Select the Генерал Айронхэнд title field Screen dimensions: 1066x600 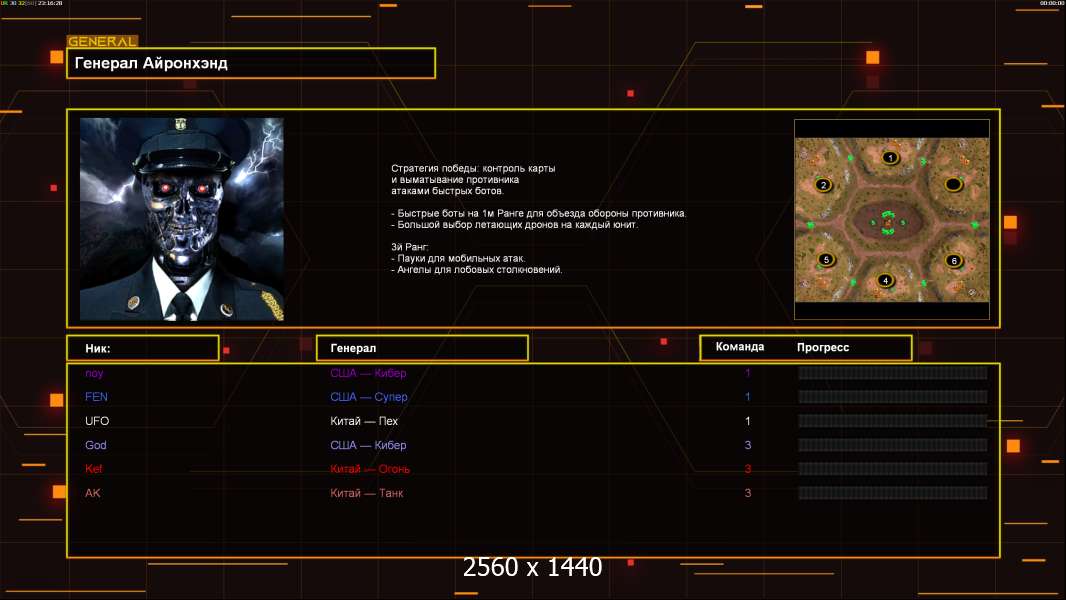click(251, 63)
